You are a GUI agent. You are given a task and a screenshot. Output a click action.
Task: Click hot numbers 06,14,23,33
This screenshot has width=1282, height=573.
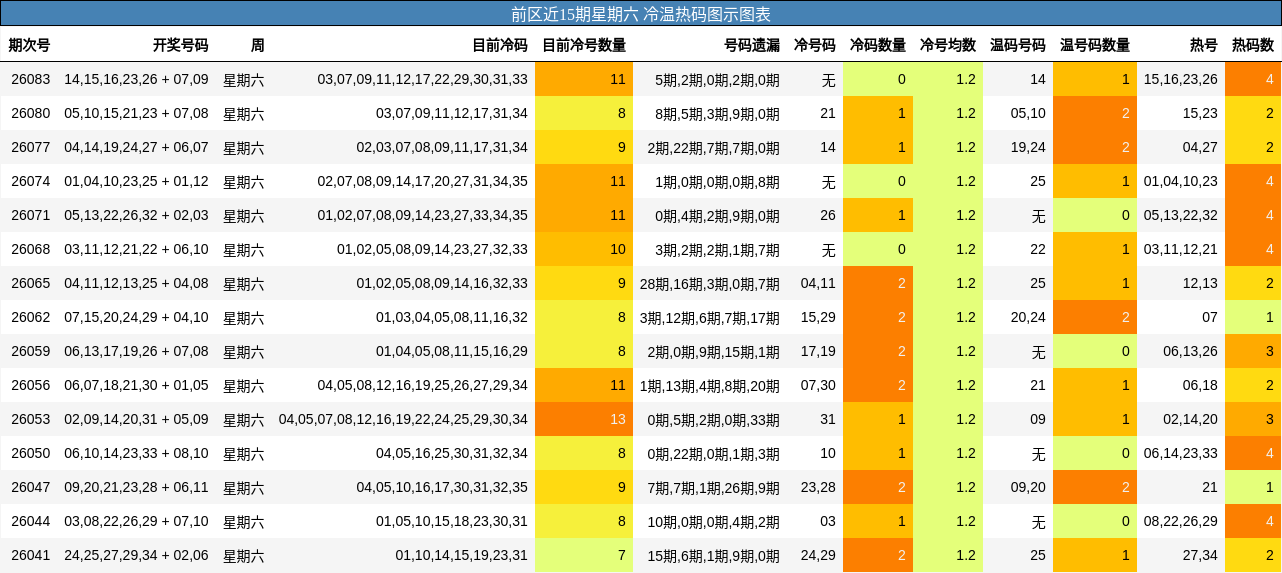1181,453
